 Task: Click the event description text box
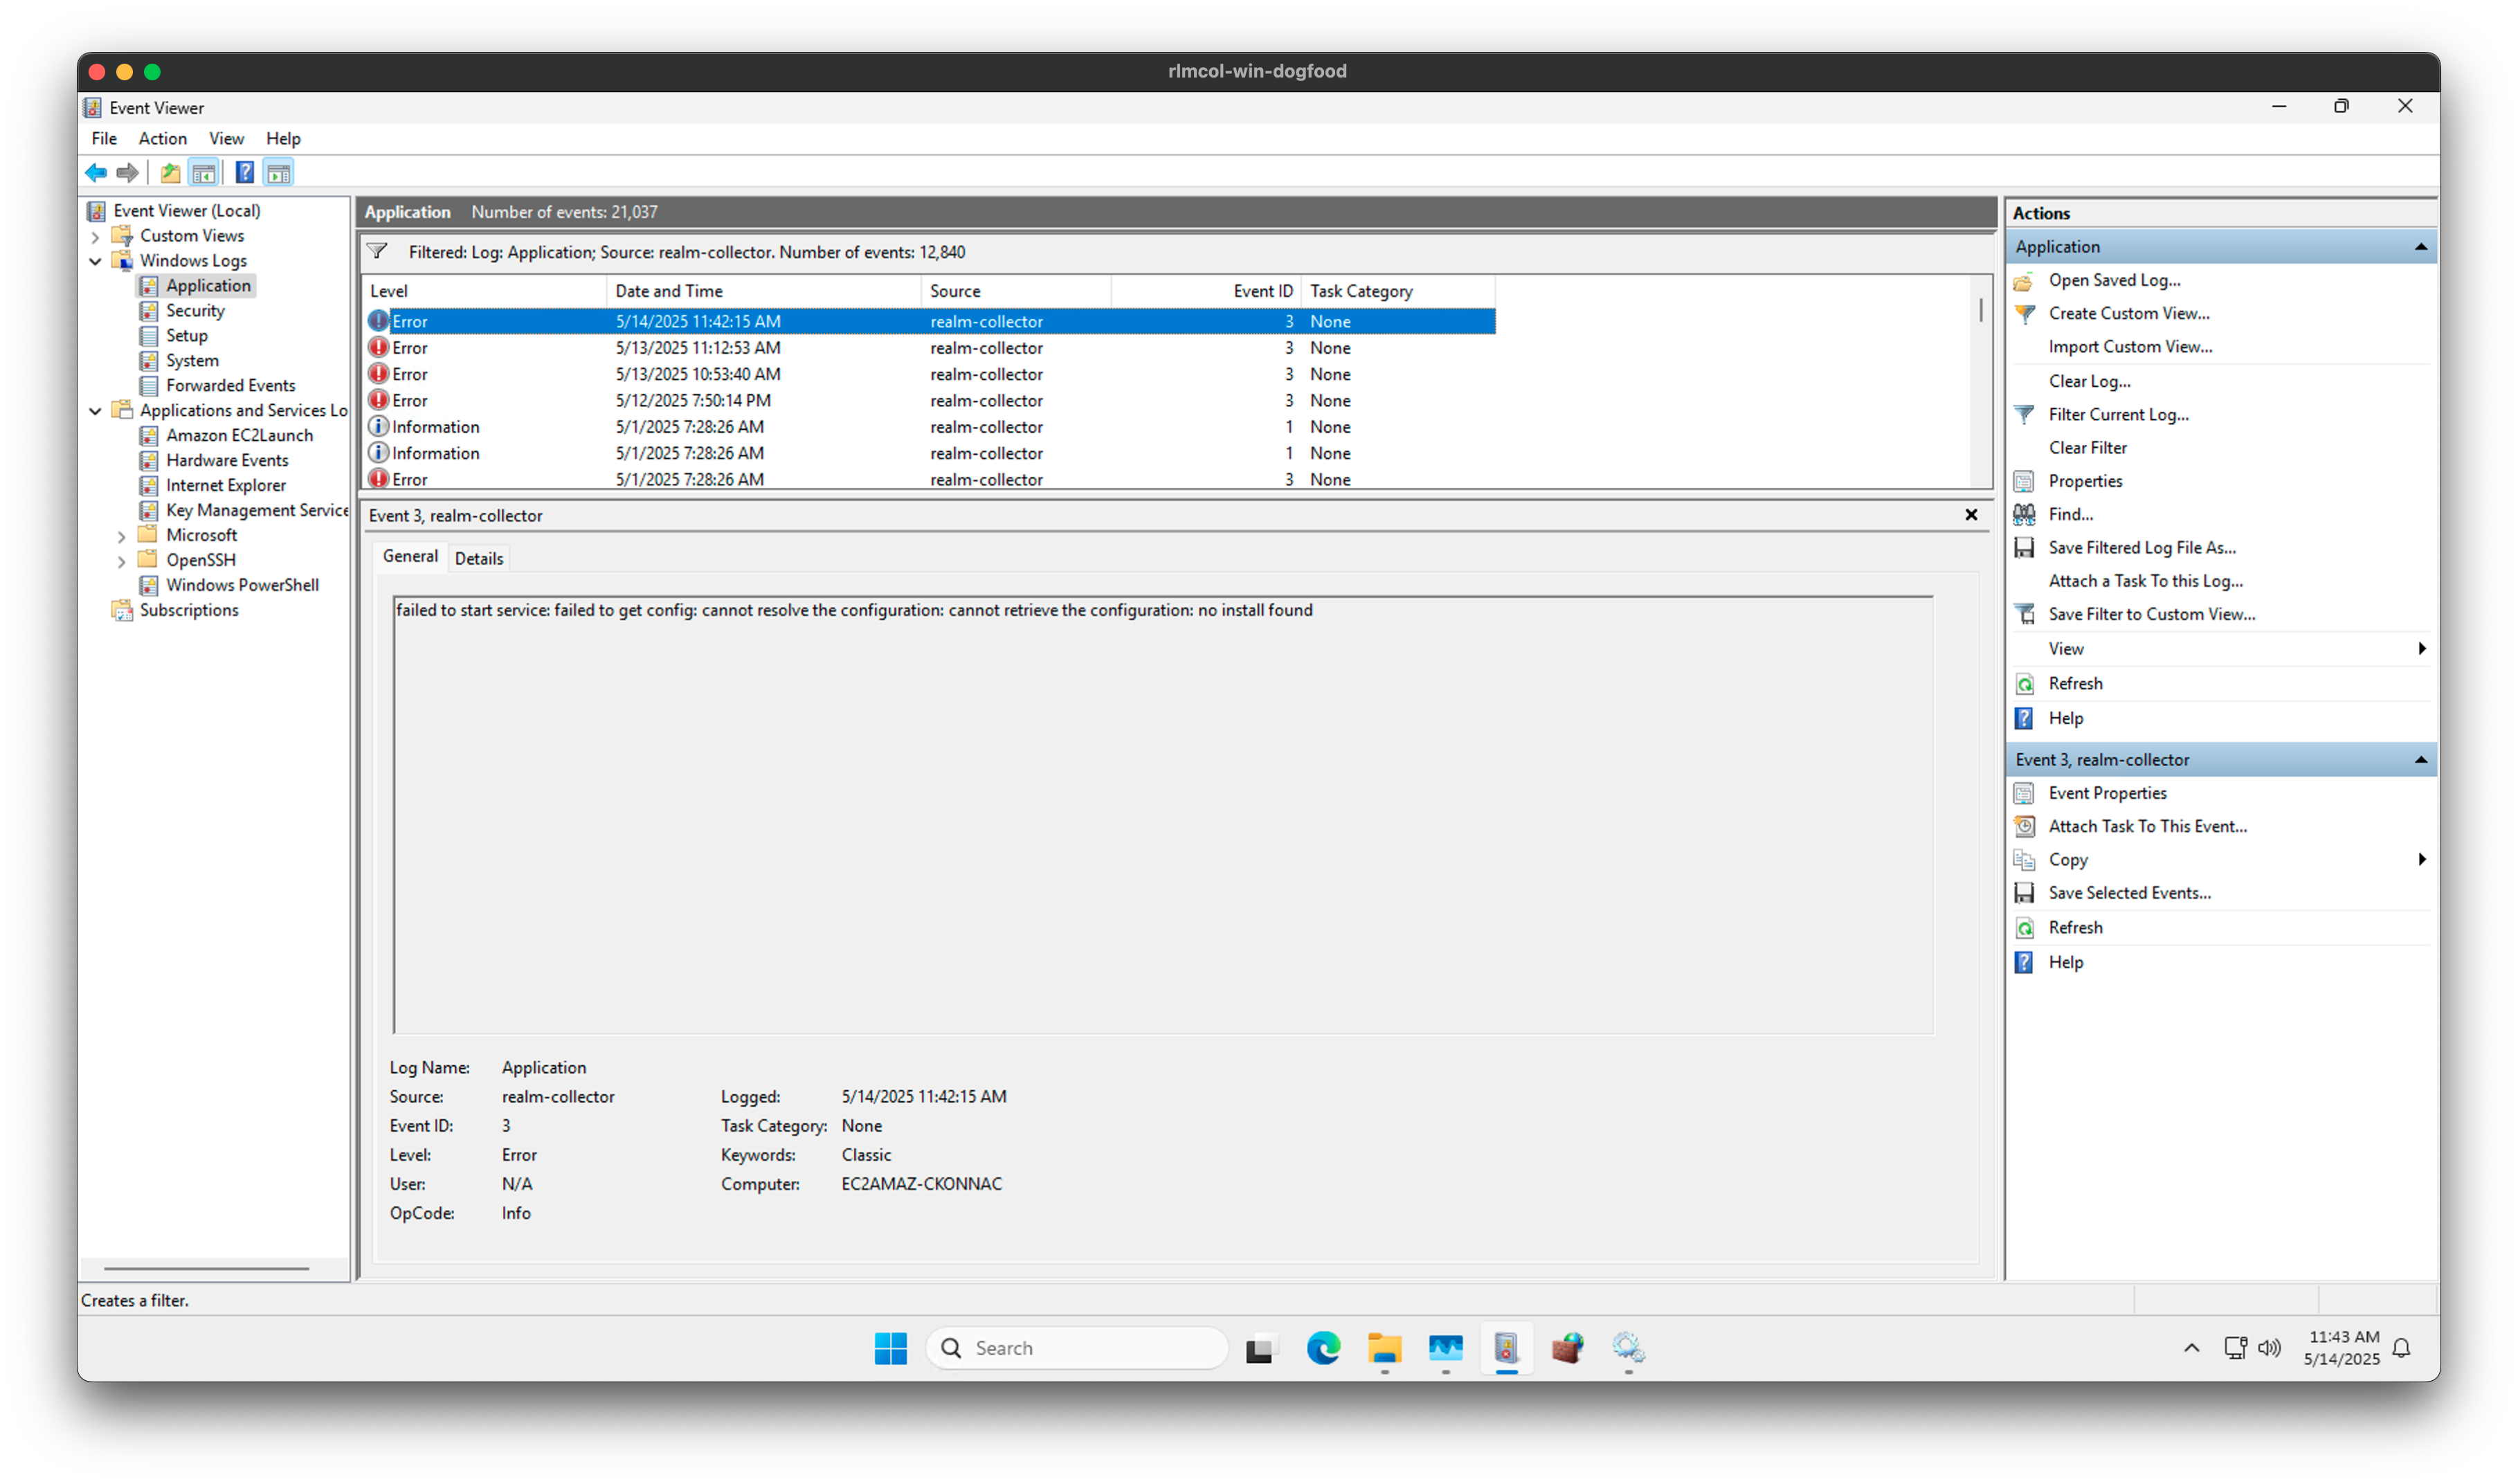pyautogui.click(x=1163, y=815)
